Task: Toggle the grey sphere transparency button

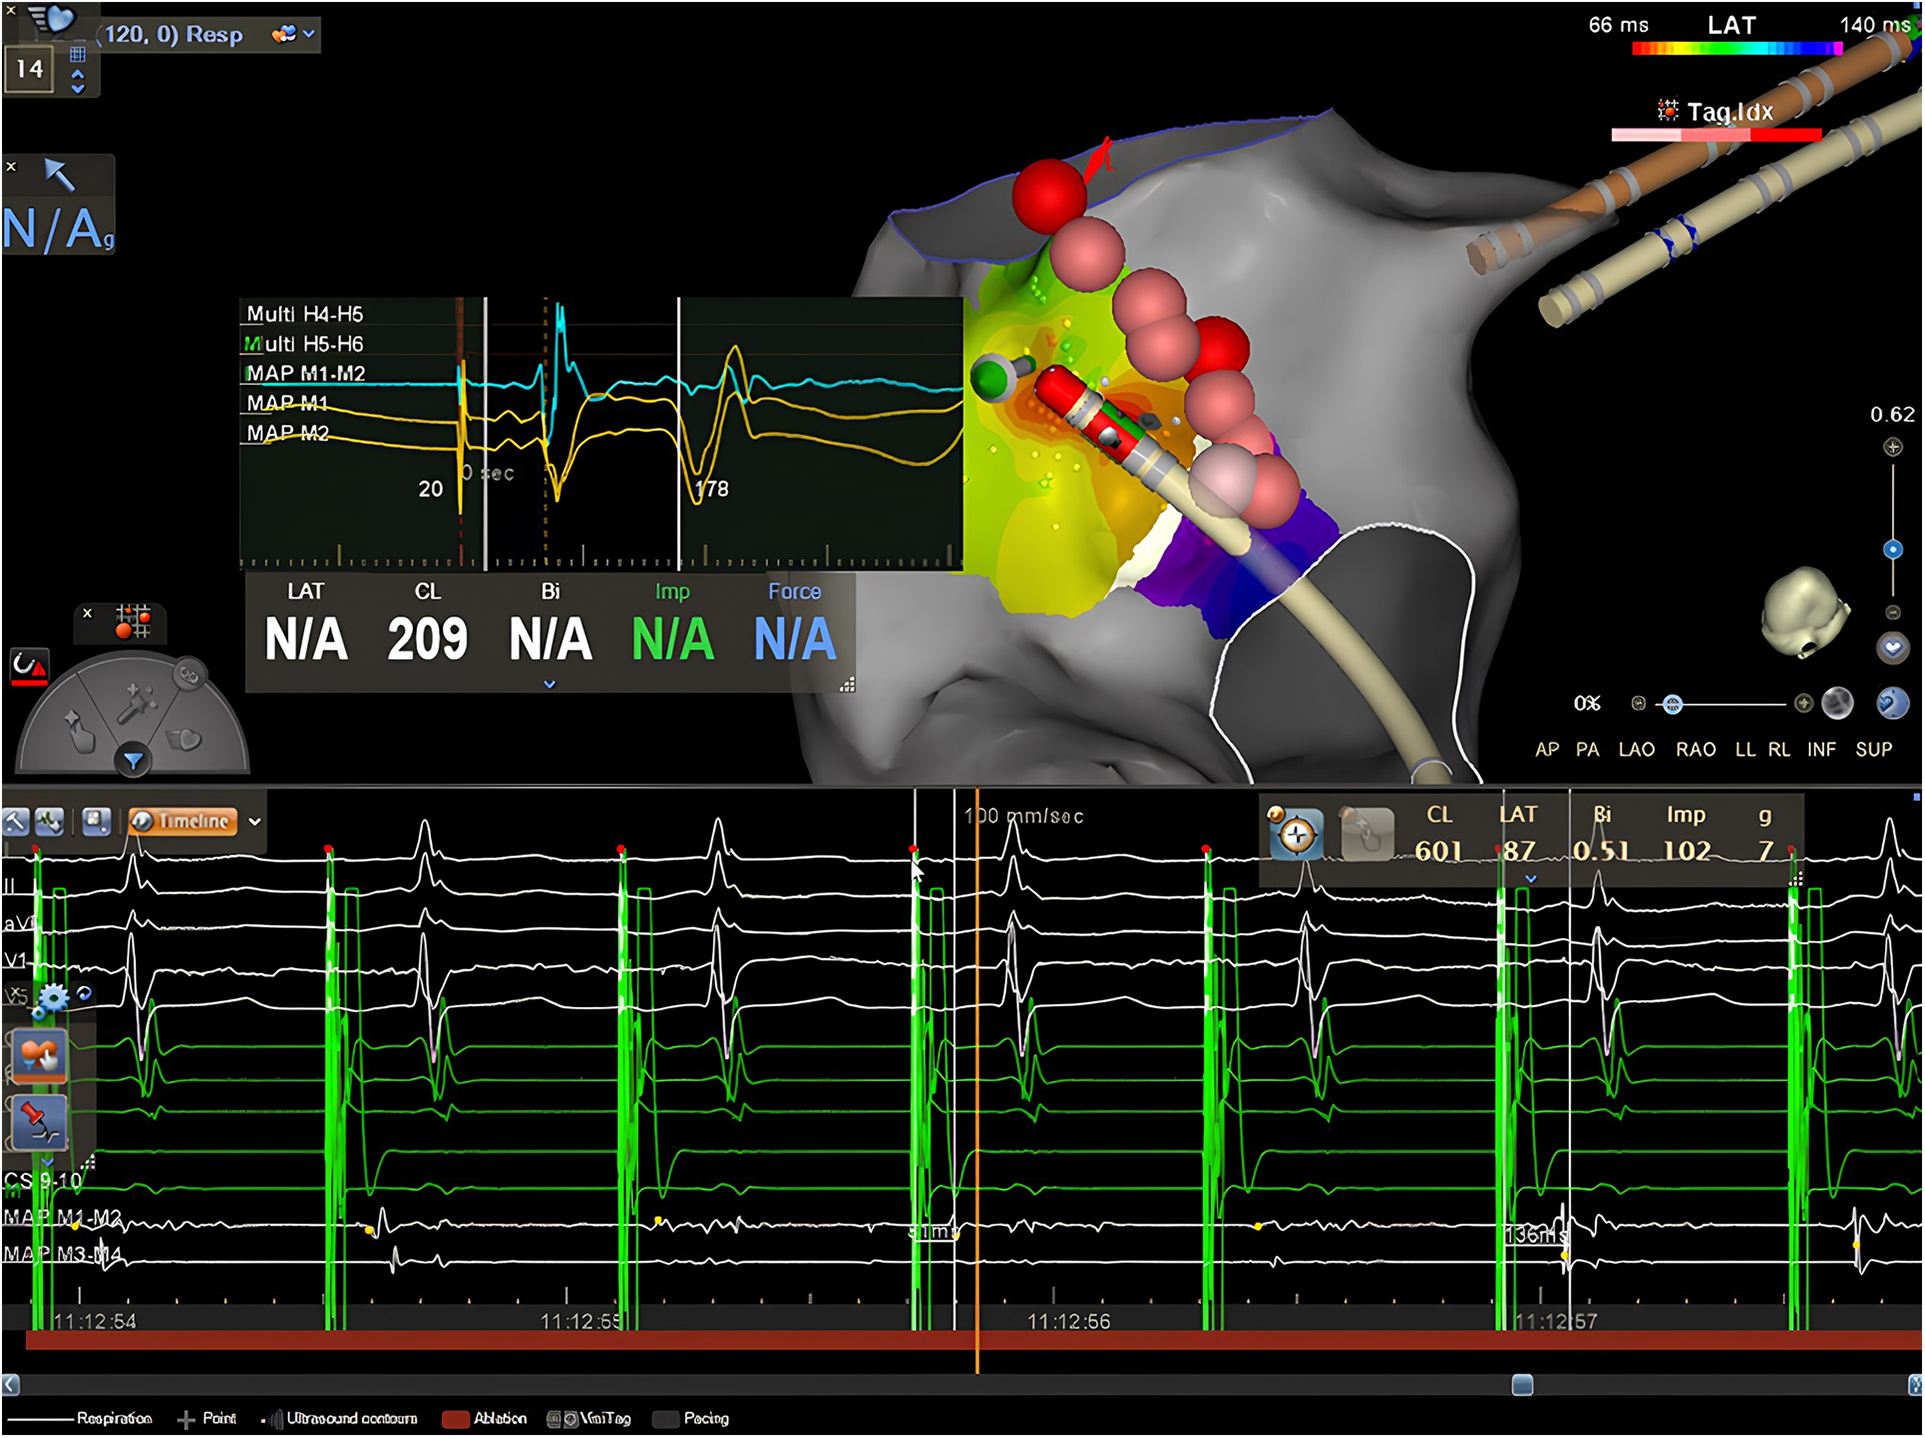Action: (x=1837, y=703)
